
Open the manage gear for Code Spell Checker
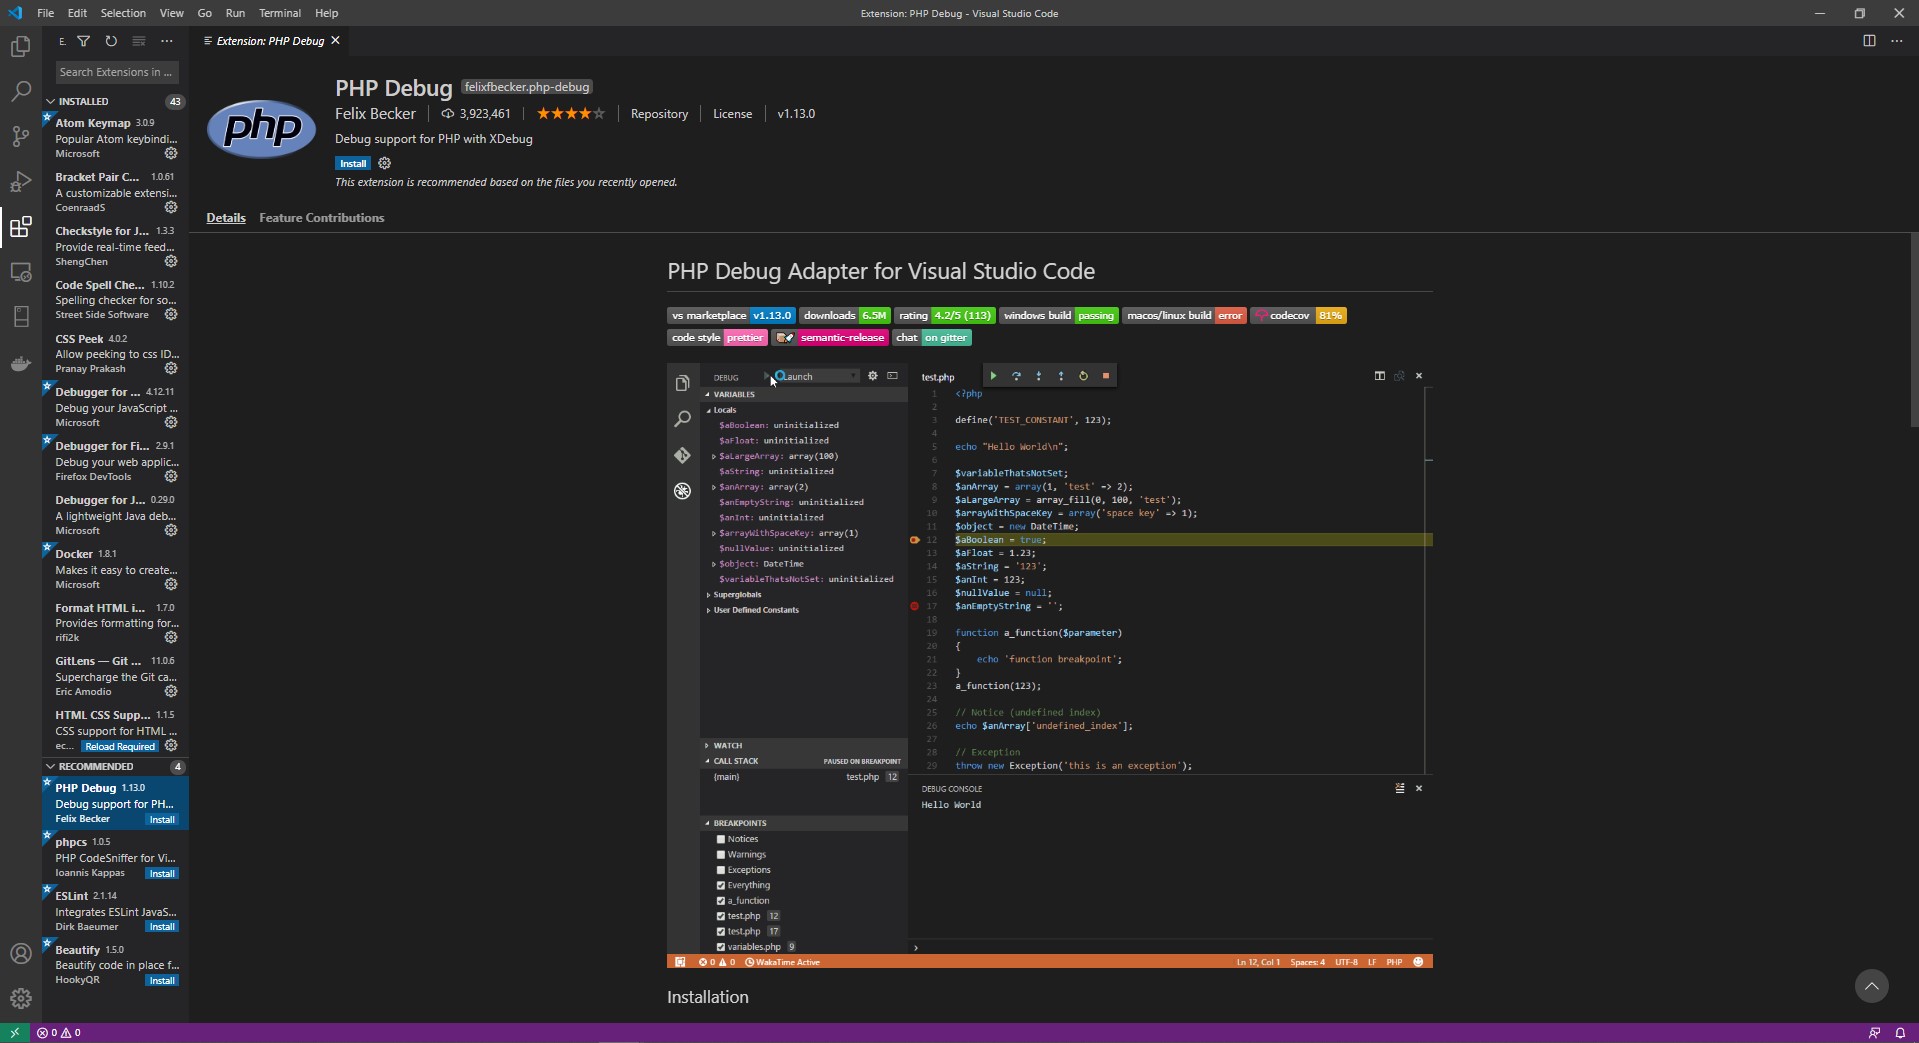(171, 315)
